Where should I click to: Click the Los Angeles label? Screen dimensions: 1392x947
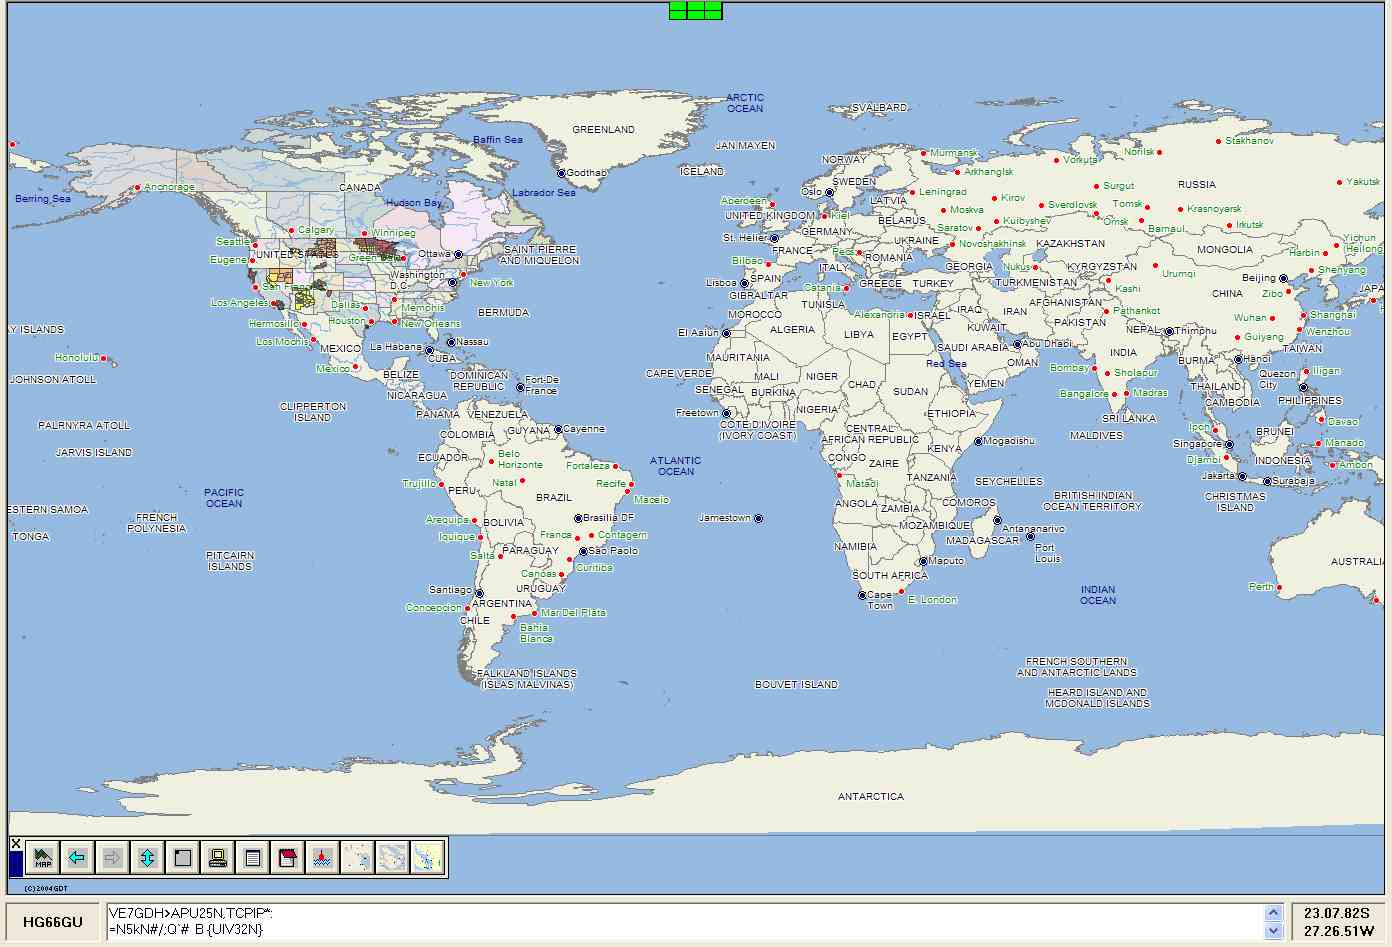click(240, 303)
